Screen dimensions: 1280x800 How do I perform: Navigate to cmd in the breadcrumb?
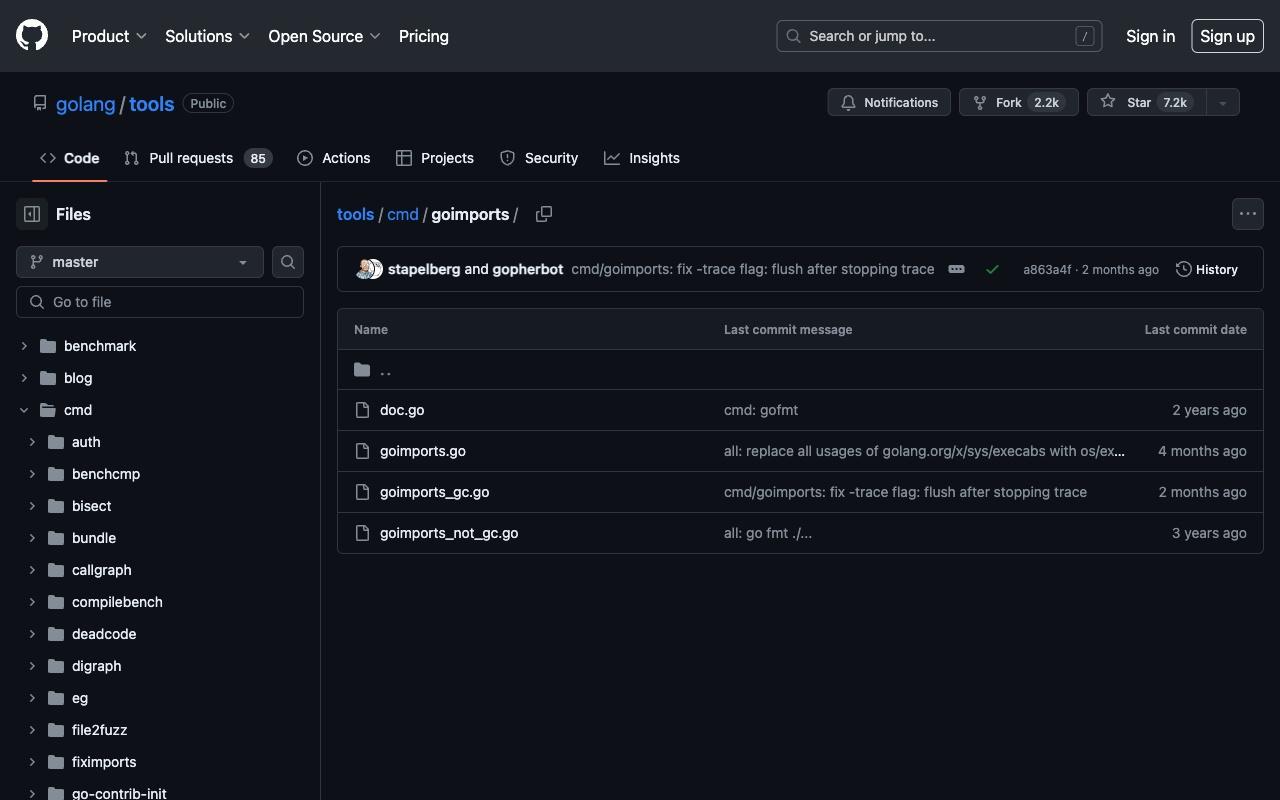(403, 214)
